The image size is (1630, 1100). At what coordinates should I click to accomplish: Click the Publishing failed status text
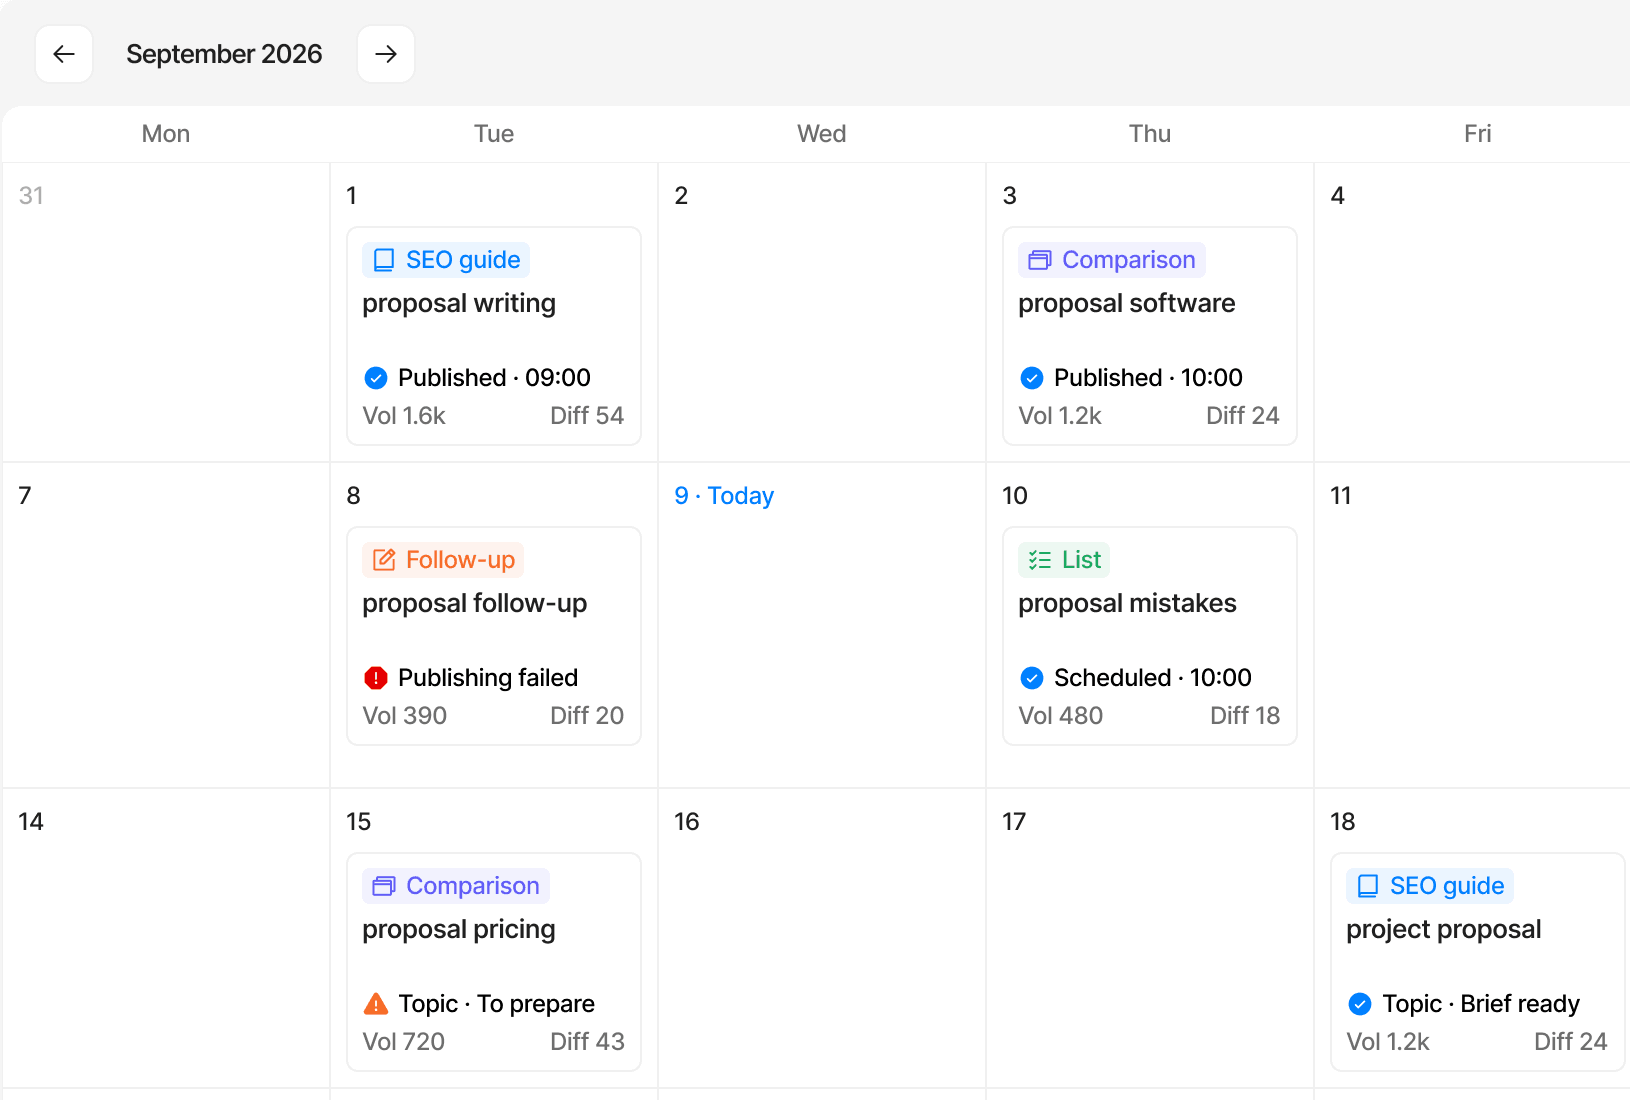pyautogui.click(x=488, y=678)
